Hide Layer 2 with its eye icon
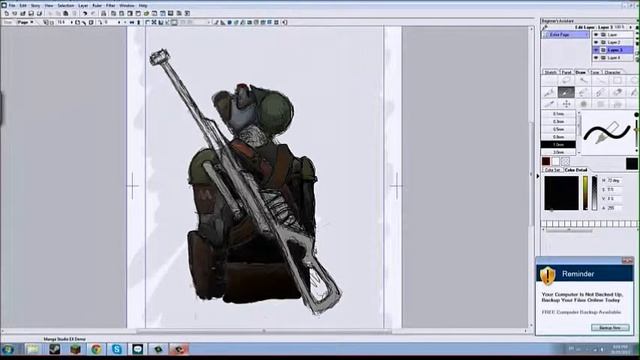Viewport: 640px width, 360px height. coord(596,42)
